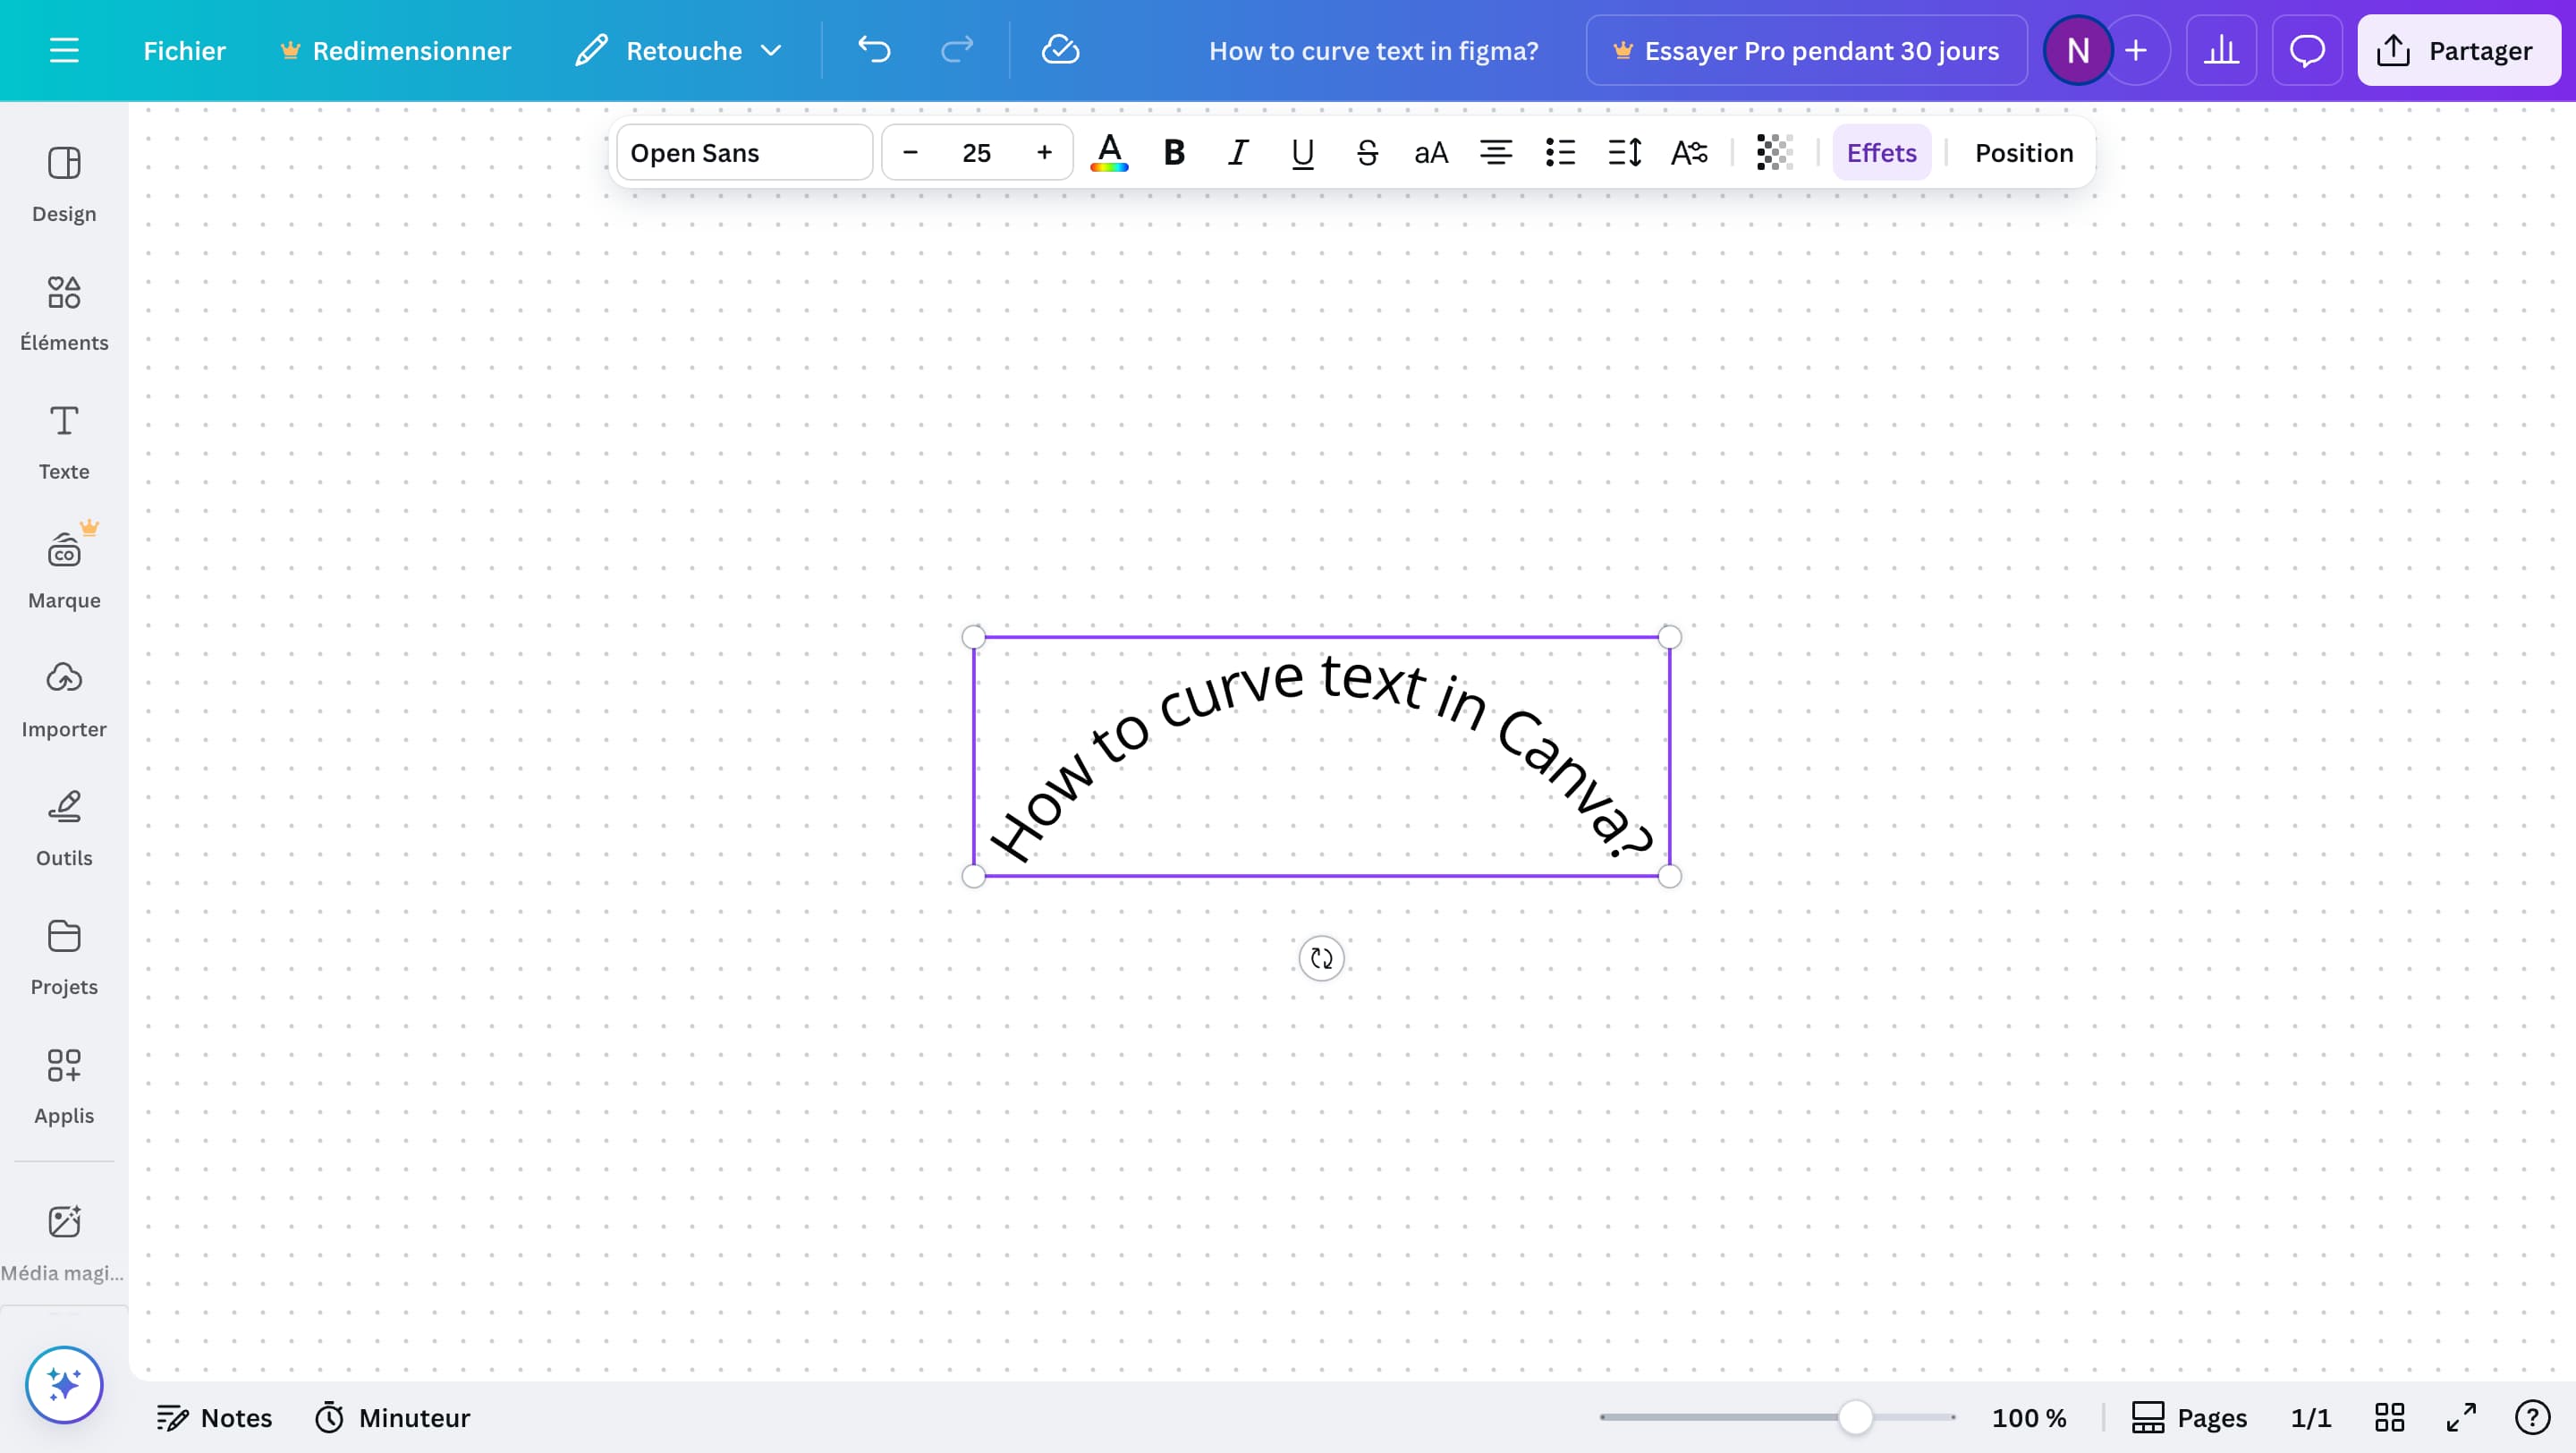Undo the last action
Image resolution: width=2576 pixels, height=1453 pixels.
point(874,50)
